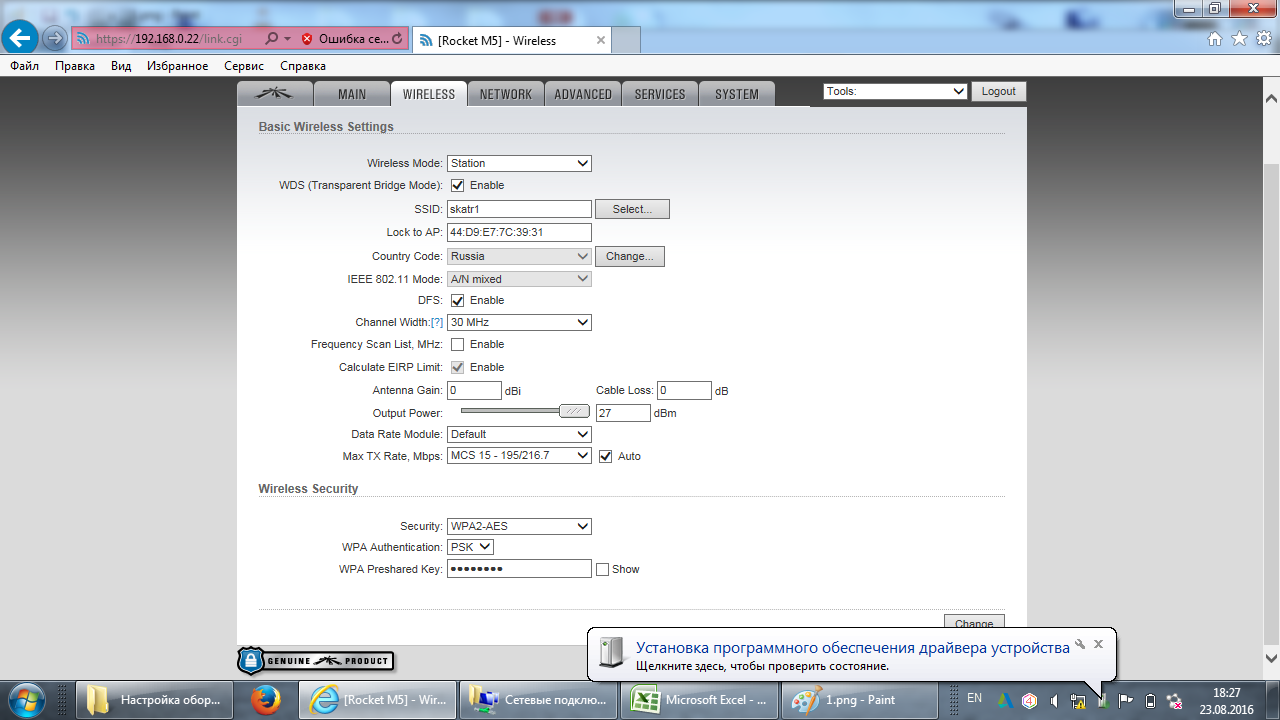
Task: Open the IEEE 802.11 Mode dropdown
Action: click(519, 279)
